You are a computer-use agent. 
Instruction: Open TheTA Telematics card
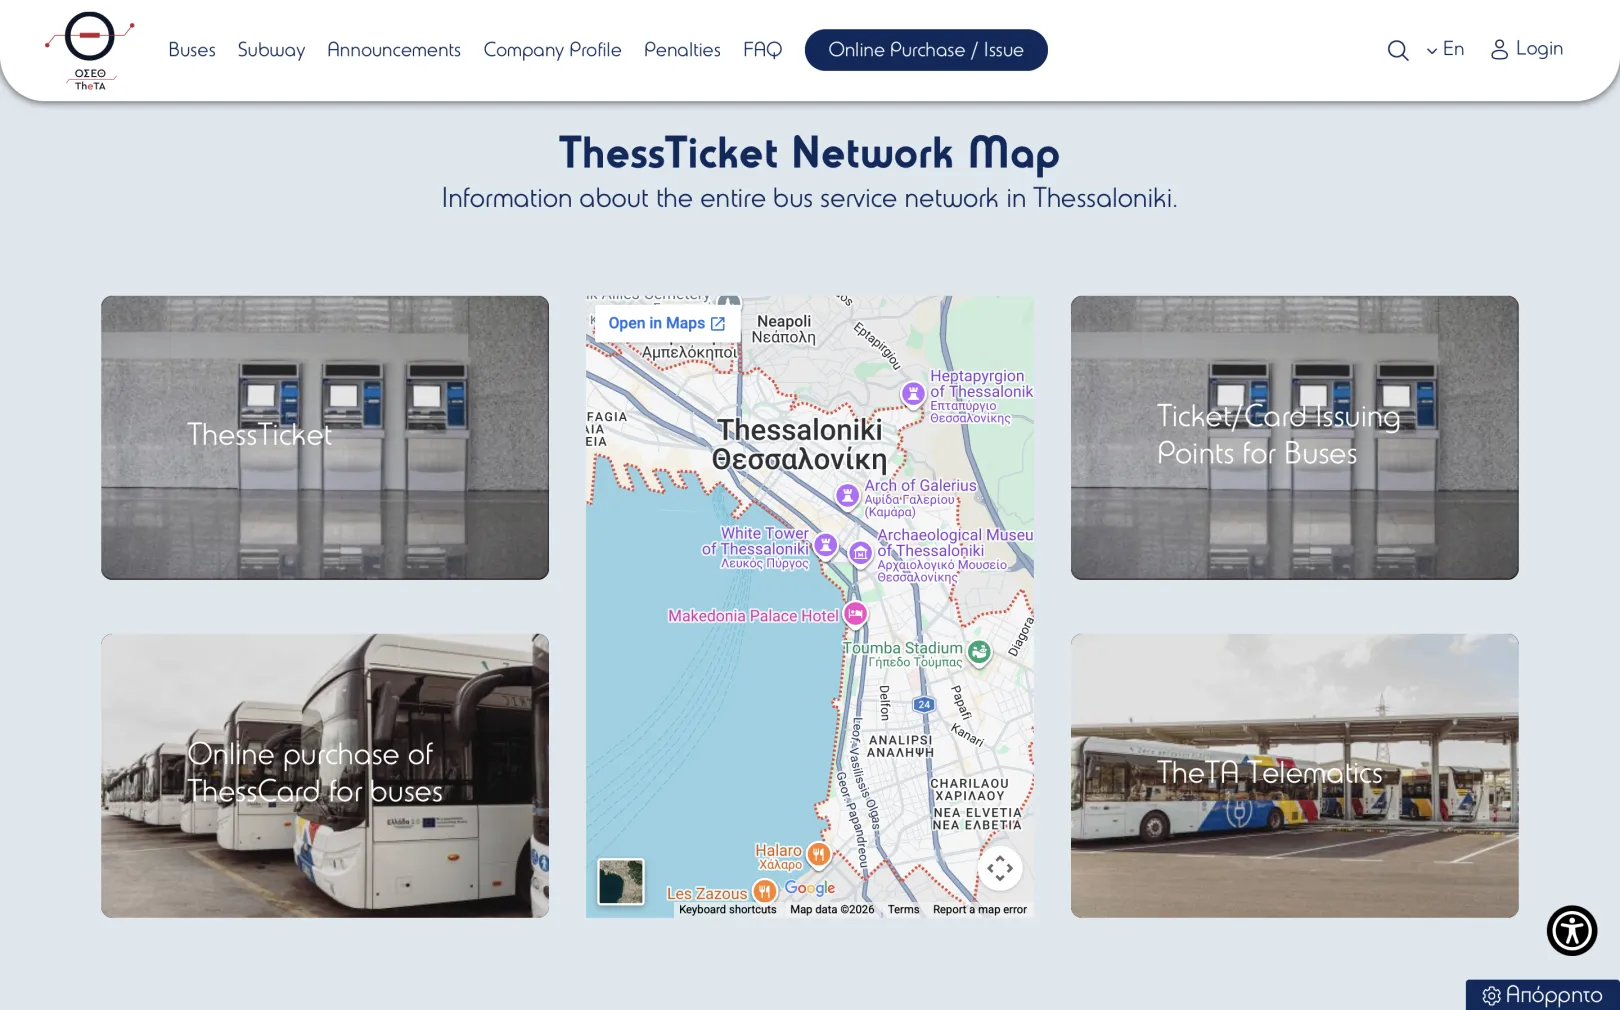(1295, 775)
